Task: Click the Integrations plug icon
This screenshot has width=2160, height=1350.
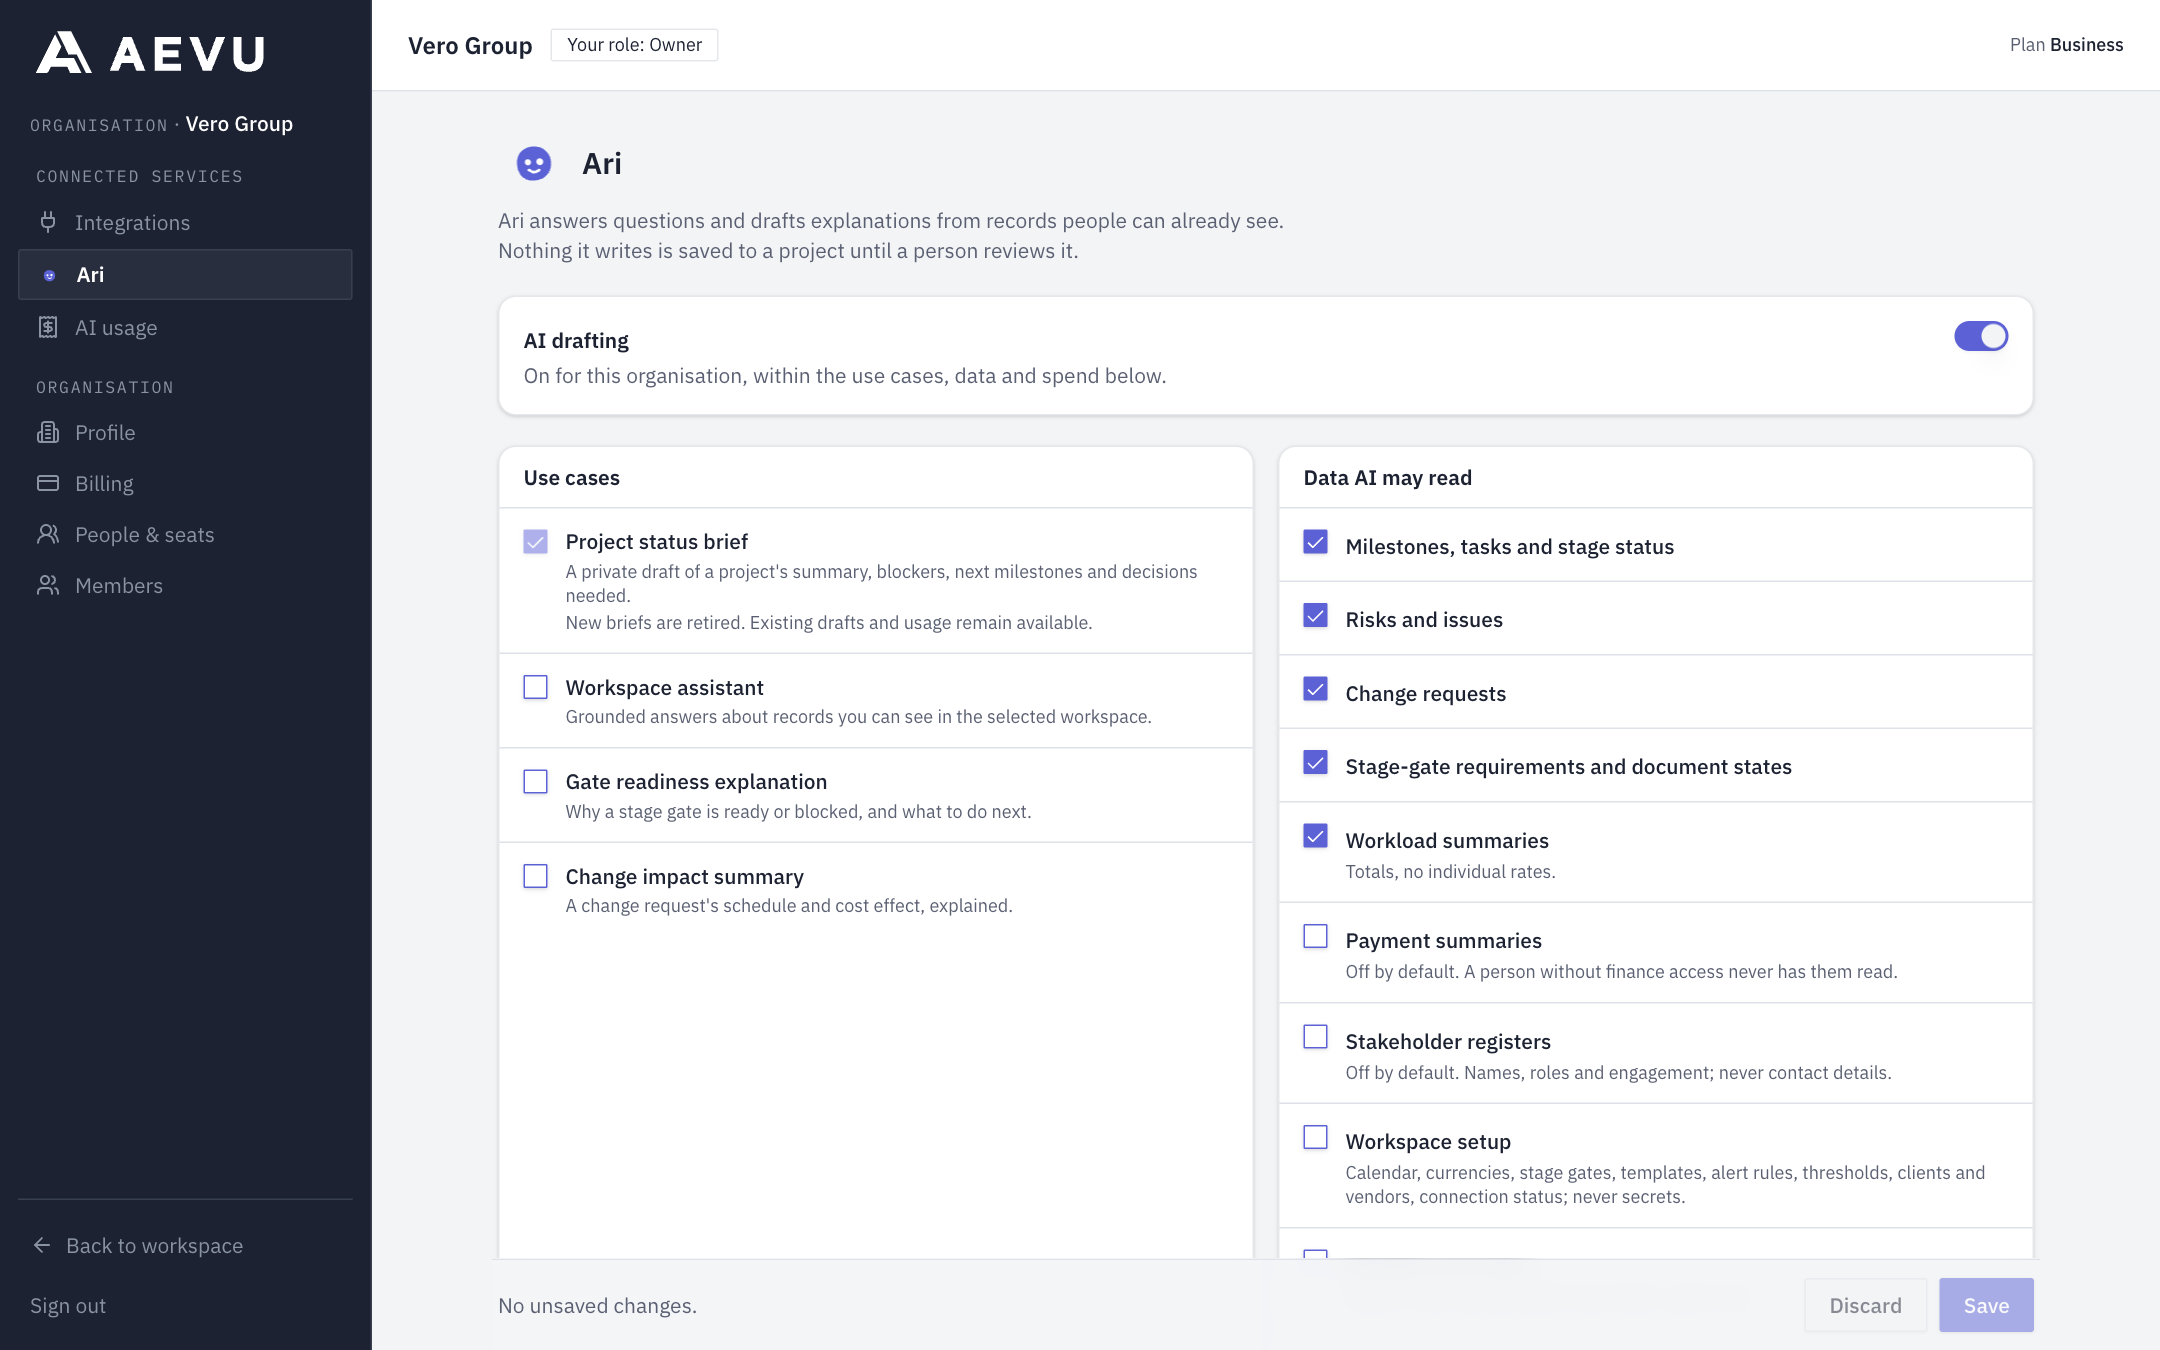Action: tap(48, 222)
